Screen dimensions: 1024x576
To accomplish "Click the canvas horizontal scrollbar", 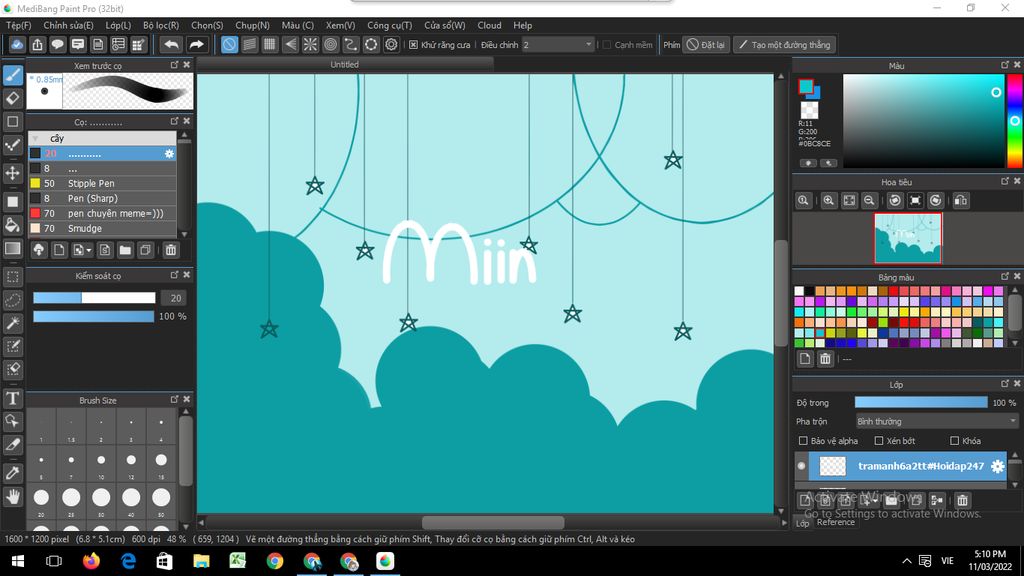I will tap(492, 522).
